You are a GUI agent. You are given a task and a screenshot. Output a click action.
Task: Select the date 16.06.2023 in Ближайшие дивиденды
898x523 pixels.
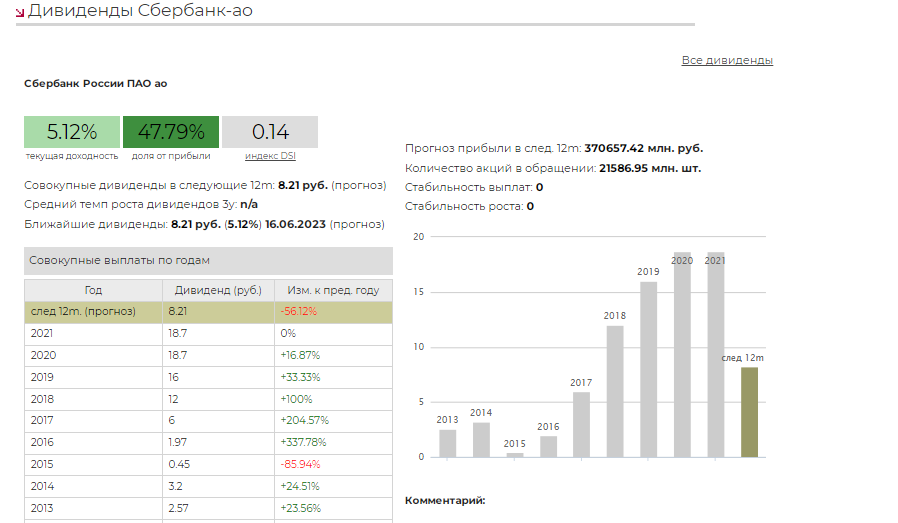[295, 225]
